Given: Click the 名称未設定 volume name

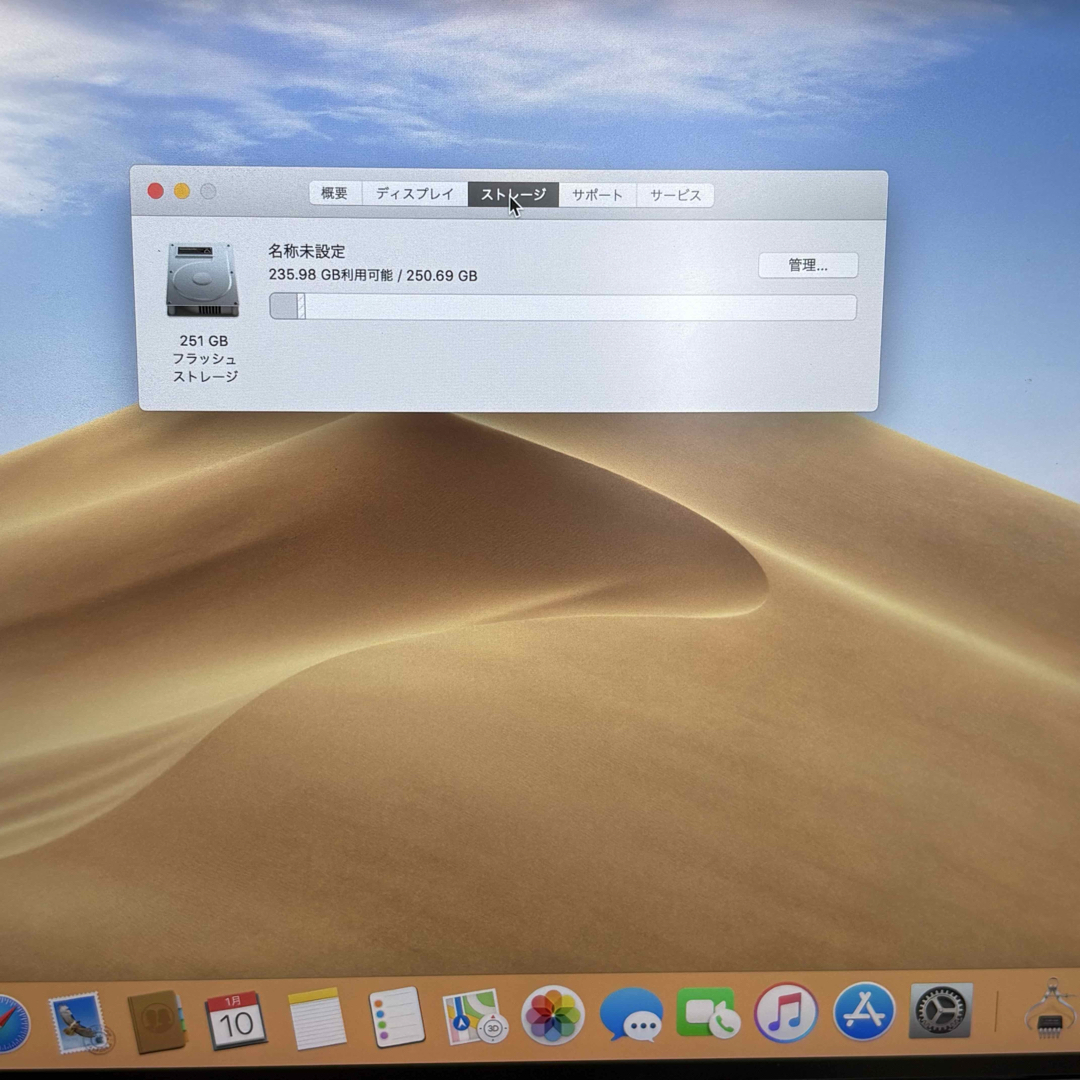Looking at the screenshot, I should pos(307,251).
